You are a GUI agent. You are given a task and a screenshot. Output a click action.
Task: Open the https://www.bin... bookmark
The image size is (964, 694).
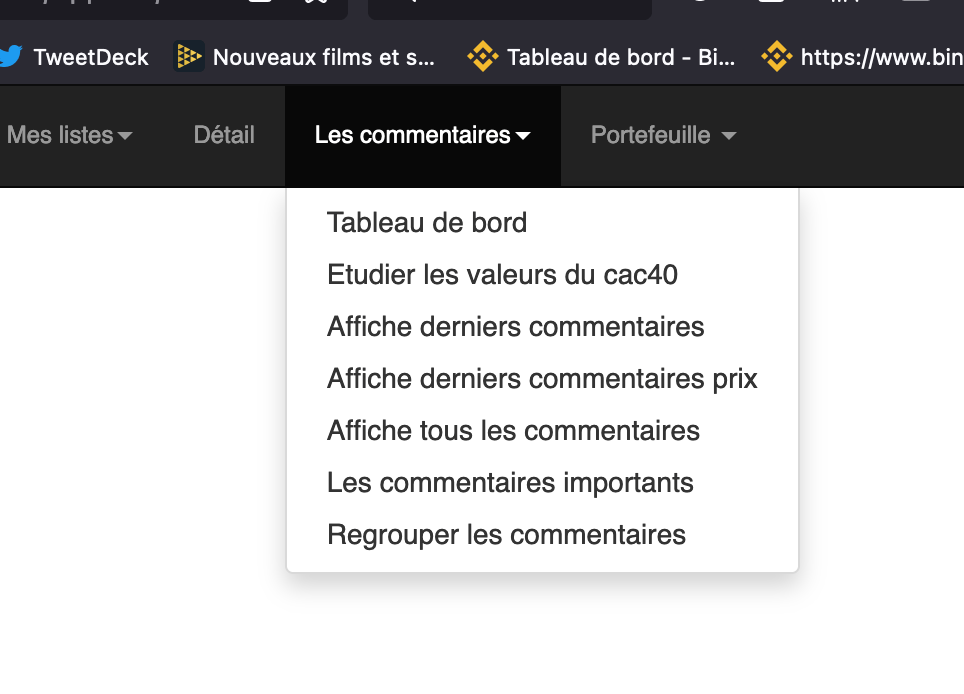pyautogui.click(x=881, y=57)
